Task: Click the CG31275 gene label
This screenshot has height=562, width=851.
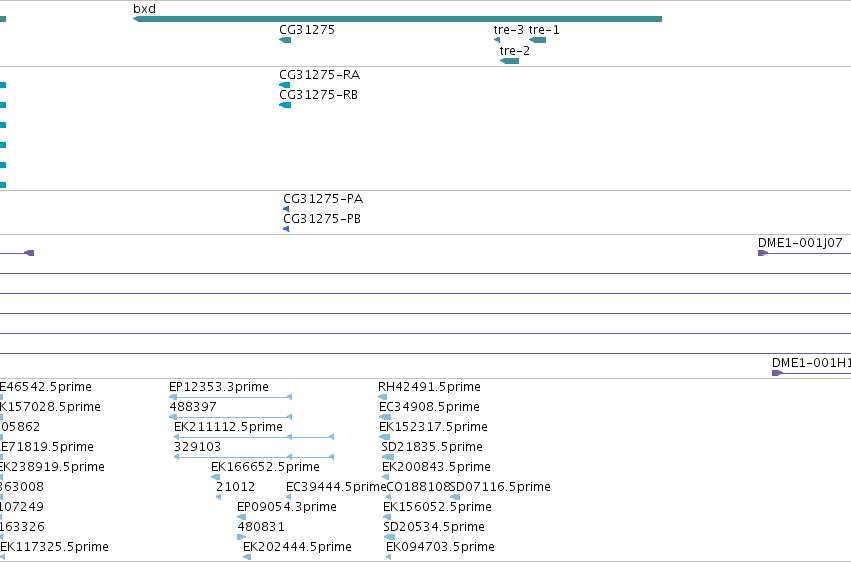Action: point(307,30)
